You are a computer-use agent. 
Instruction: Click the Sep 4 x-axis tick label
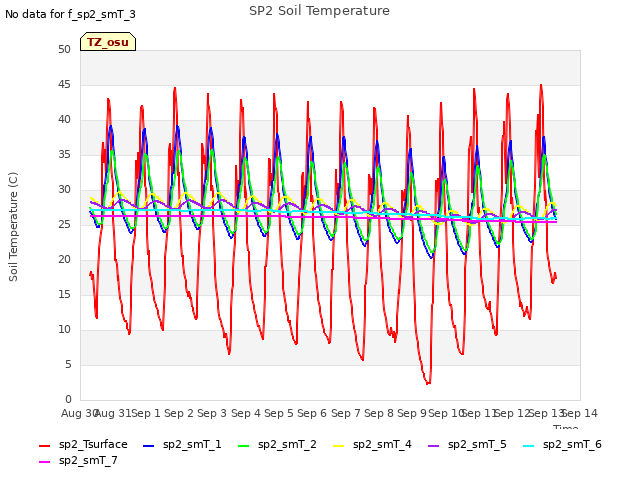click(x=246, y=413)
